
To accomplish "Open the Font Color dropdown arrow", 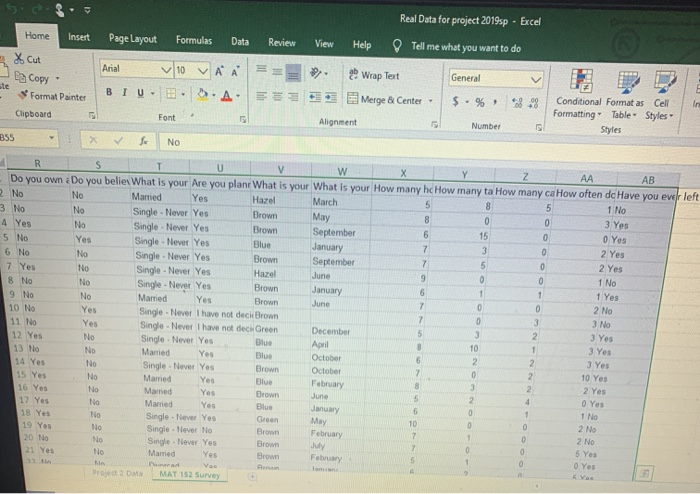I will 238,96.
